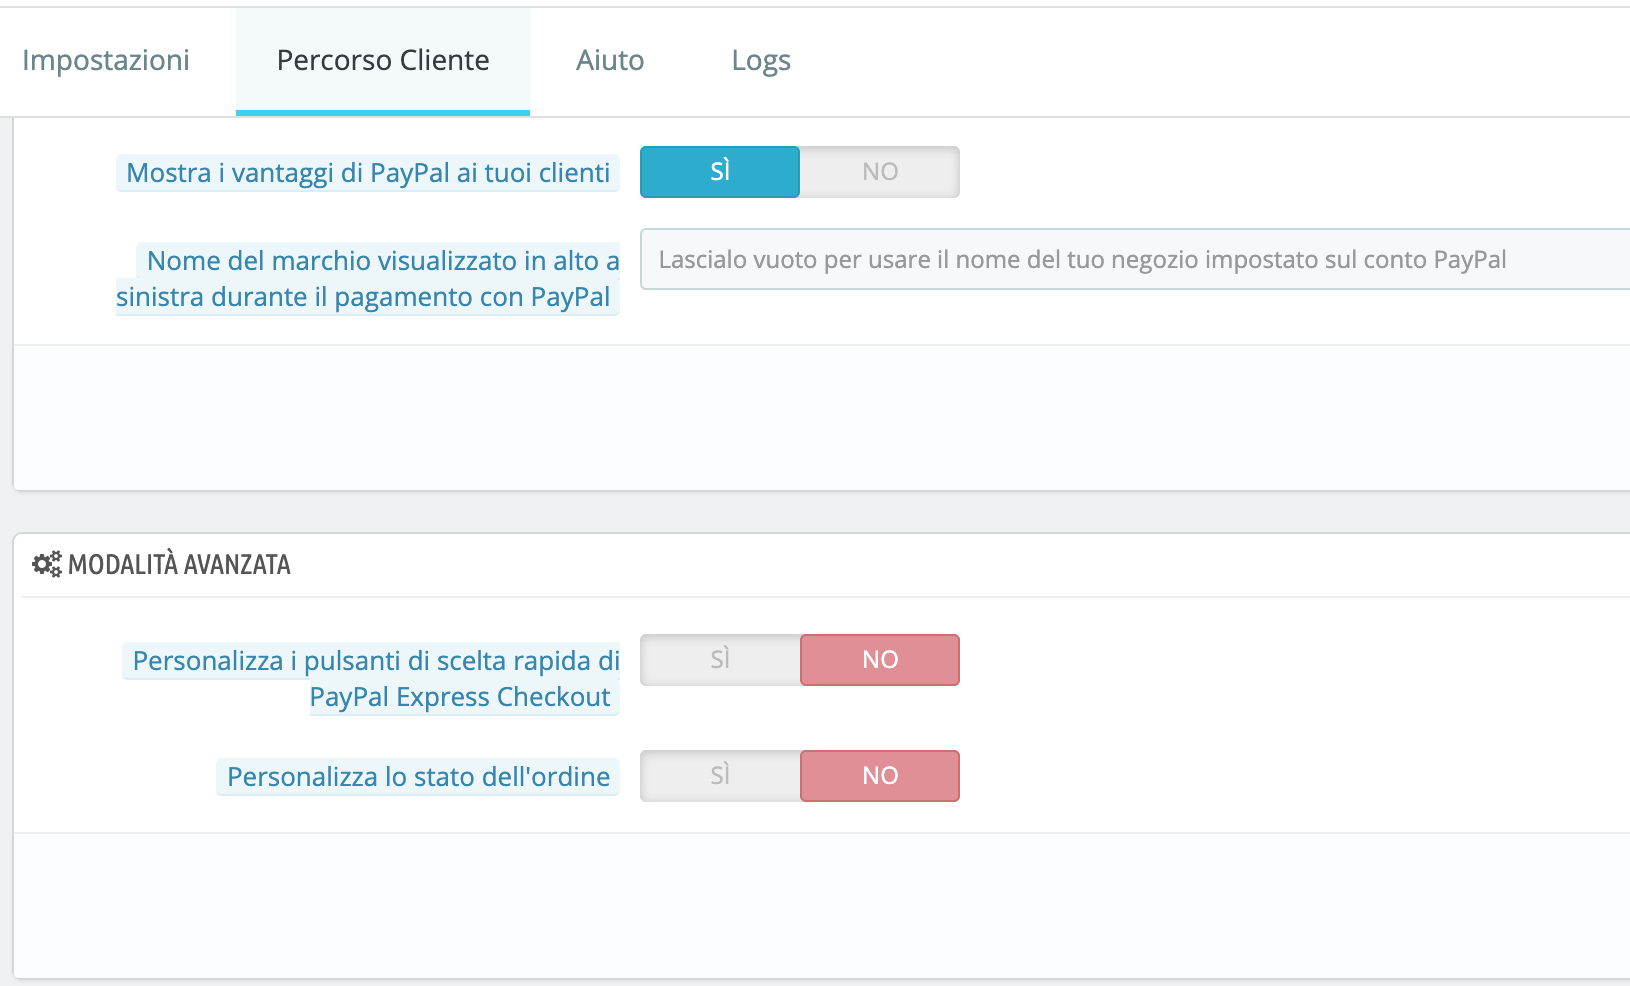Click the 'Nome del marchio visualizzato' label
This screenshot has height=986, width=1630.
point(368,279)
